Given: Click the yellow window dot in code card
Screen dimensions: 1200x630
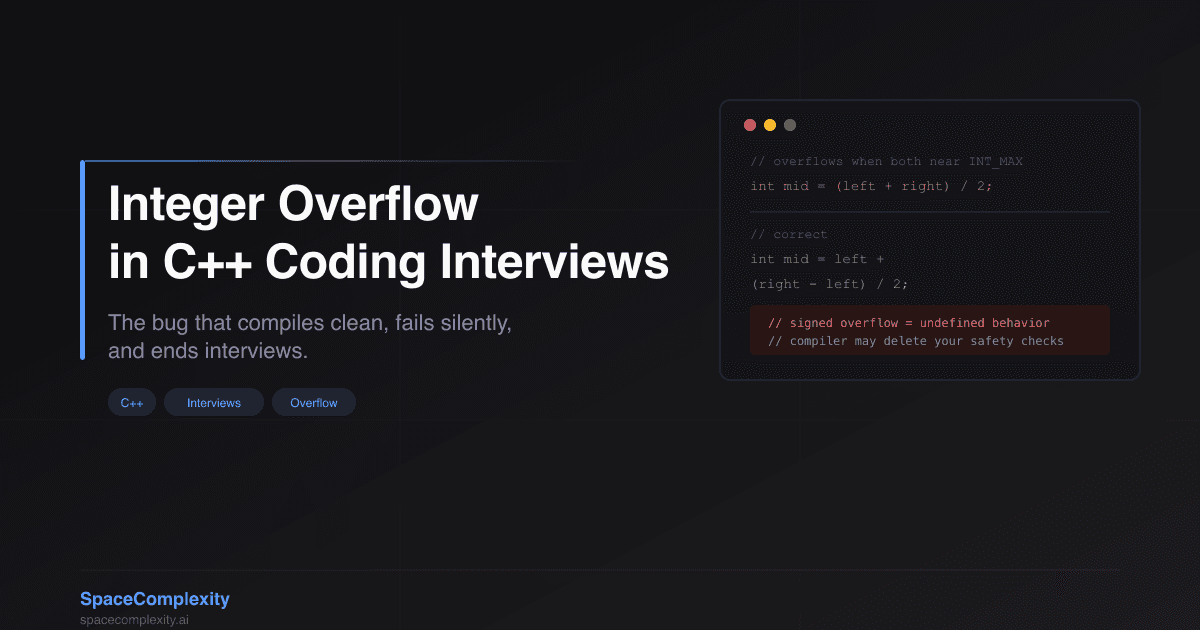Looking at the screenshot, I should 770,125.
